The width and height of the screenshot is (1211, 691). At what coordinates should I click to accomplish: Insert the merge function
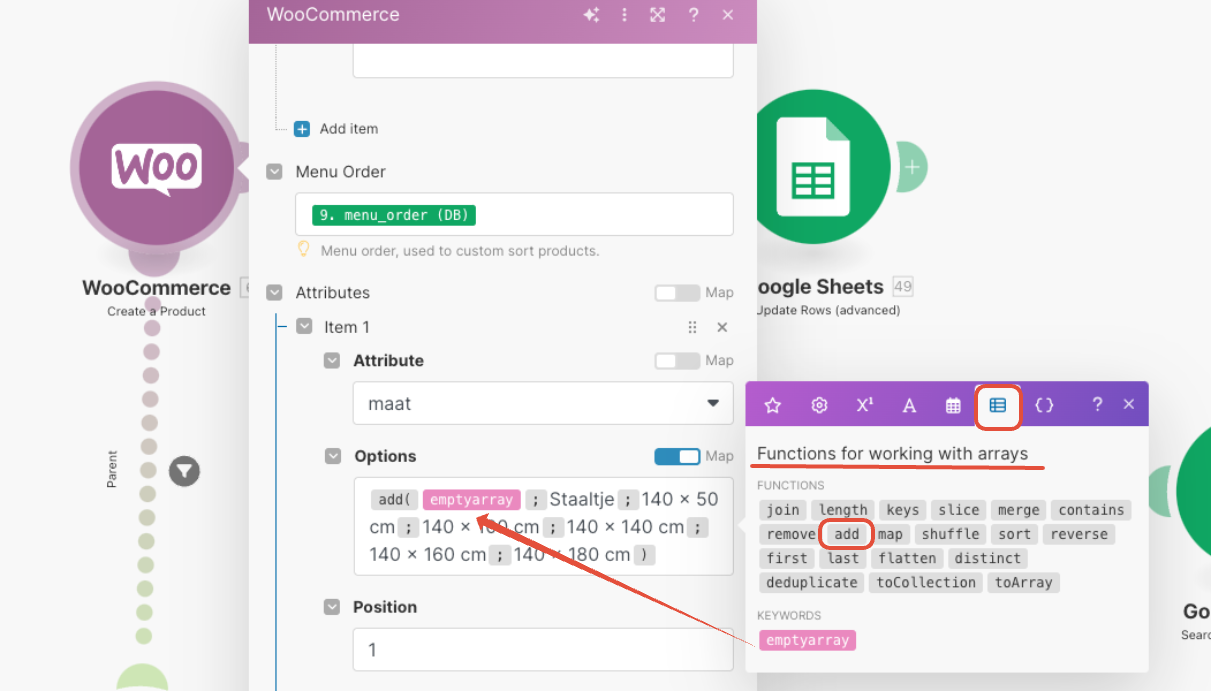coord(1019,510)
